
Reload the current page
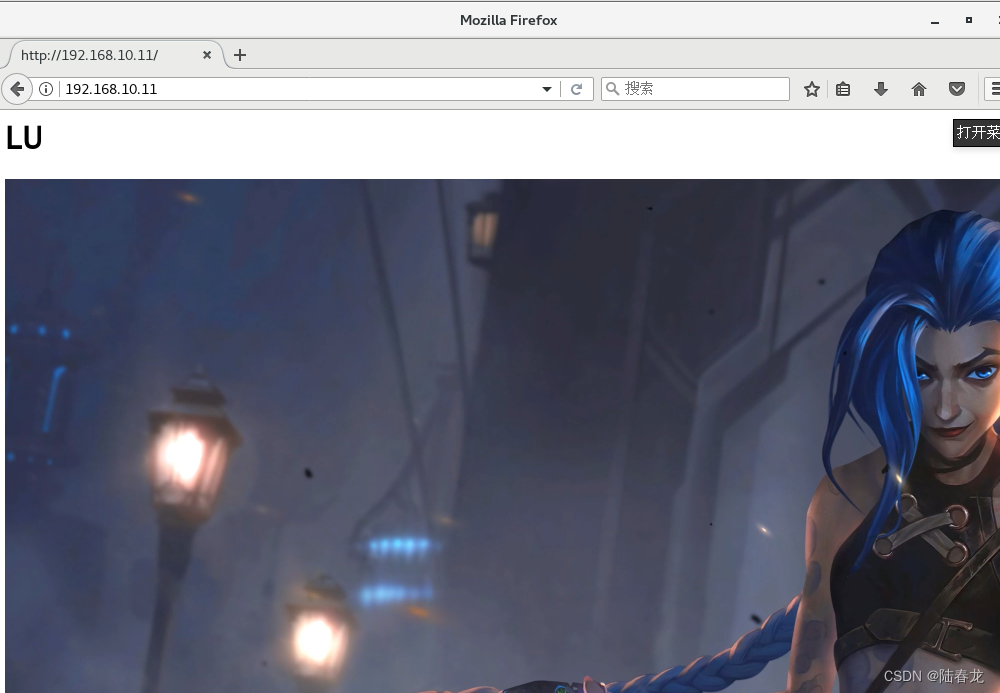[x=577, y=89]
